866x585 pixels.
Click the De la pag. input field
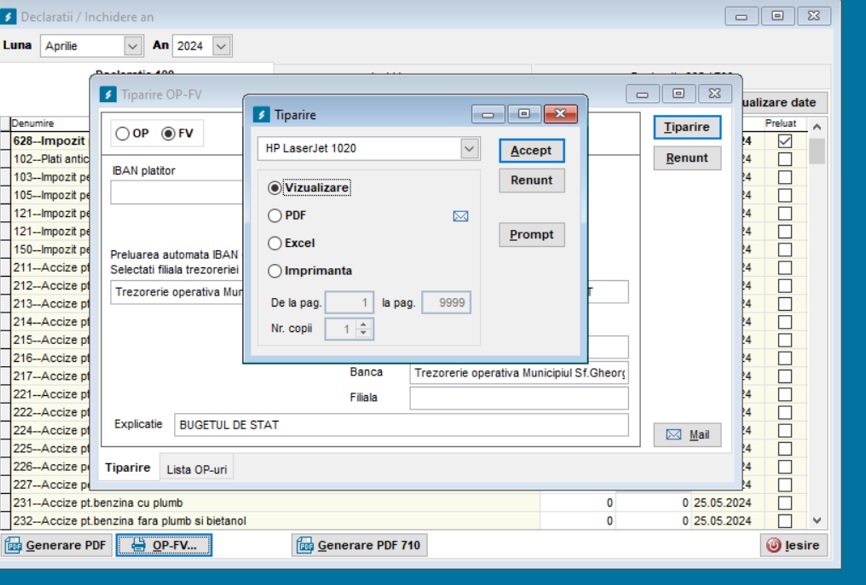[349, 303]
